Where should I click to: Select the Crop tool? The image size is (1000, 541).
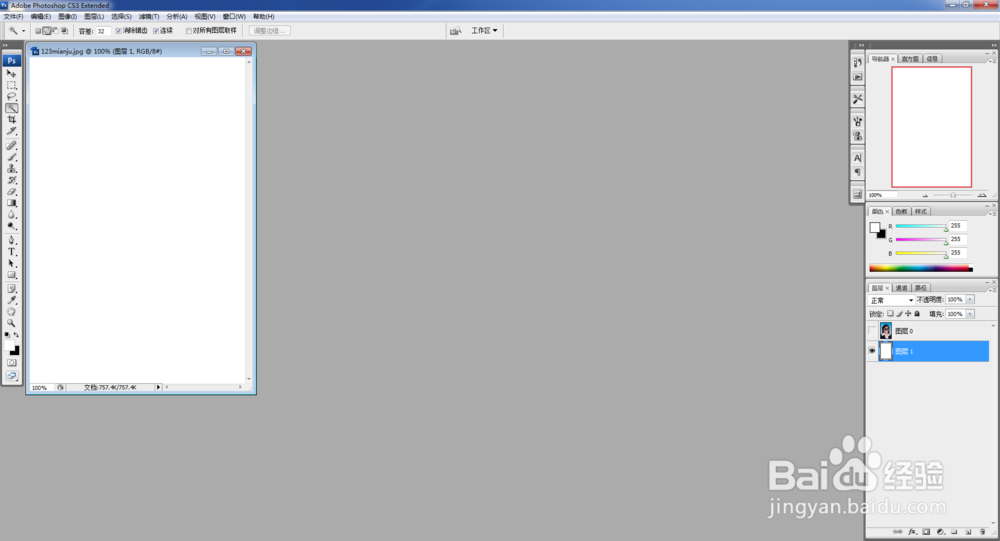point(11,119)
